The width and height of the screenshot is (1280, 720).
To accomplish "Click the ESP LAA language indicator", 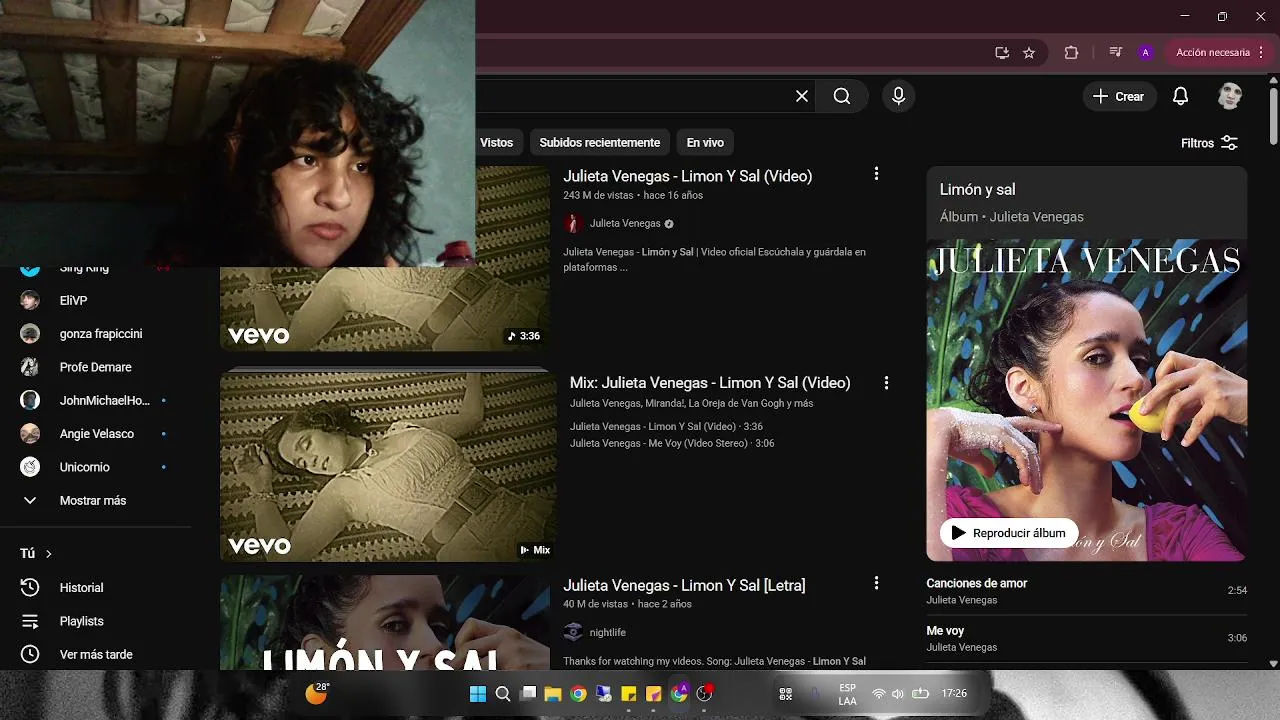I will click(847, 694).
